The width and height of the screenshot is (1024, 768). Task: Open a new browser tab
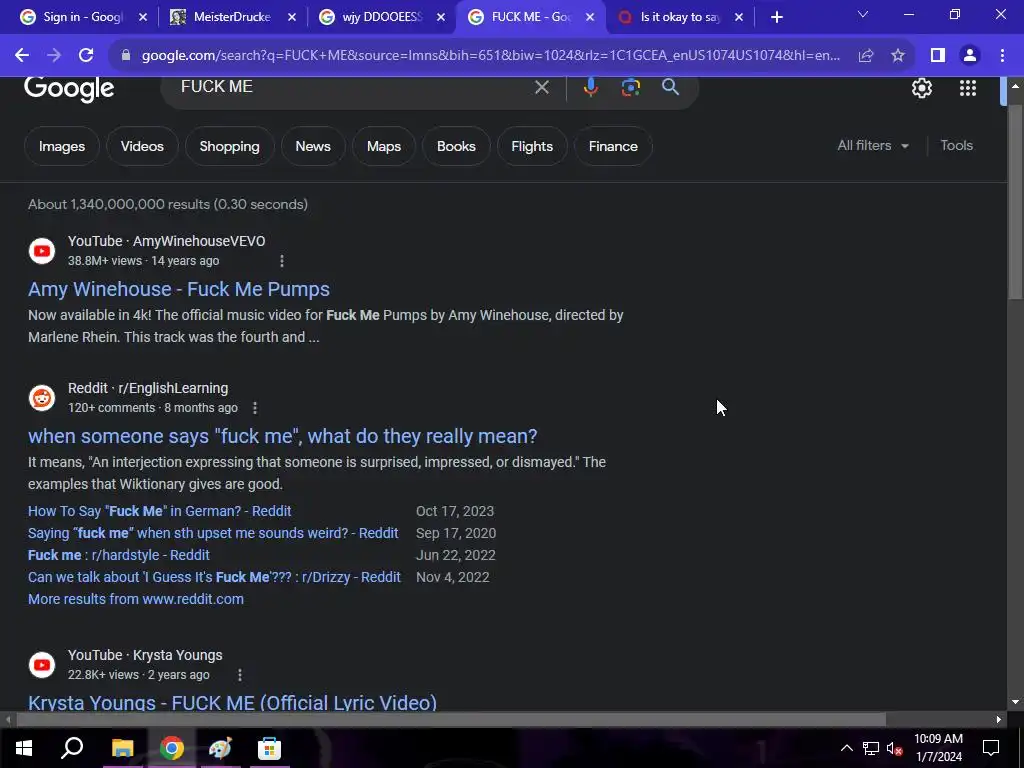pos(776,18)
